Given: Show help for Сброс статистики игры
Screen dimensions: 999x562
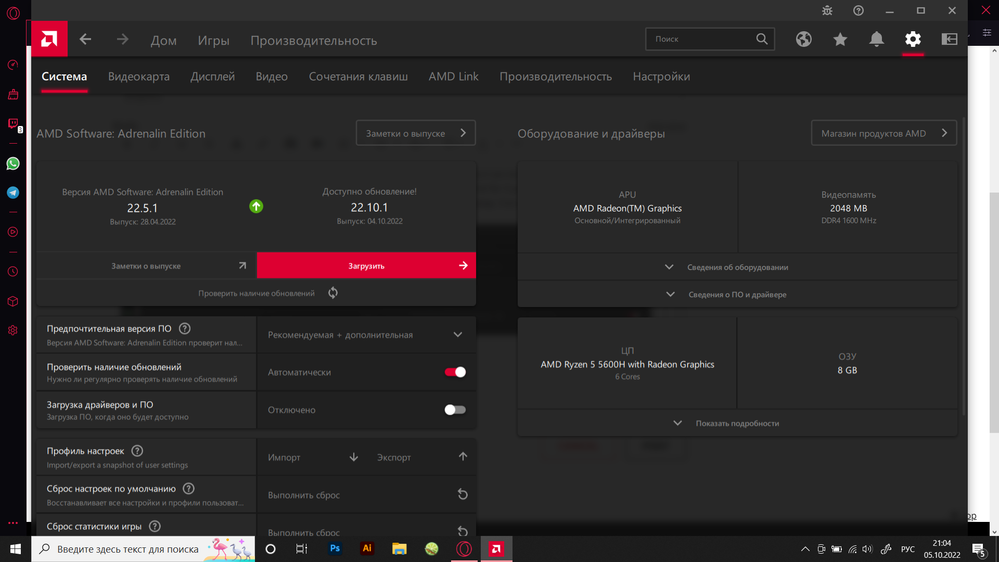Looking at the screenshot, I should click(x=155, y=526).
